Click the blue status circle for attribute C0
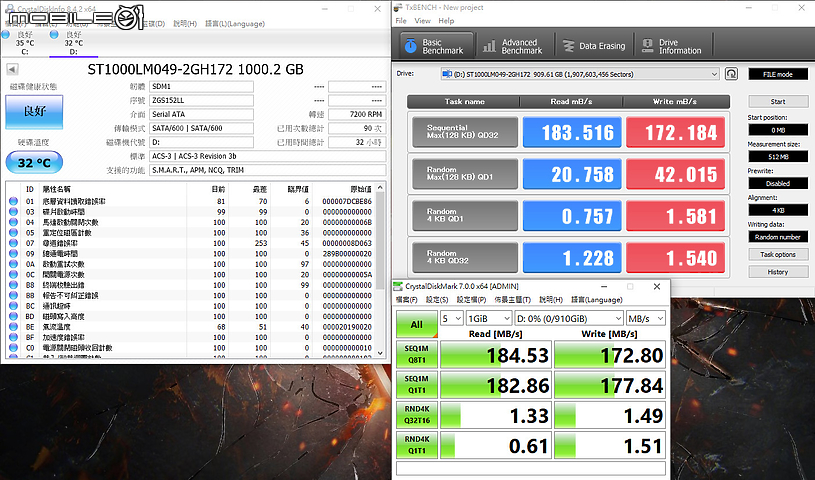The width and height of the screenshot is (815, 480). 14,347
